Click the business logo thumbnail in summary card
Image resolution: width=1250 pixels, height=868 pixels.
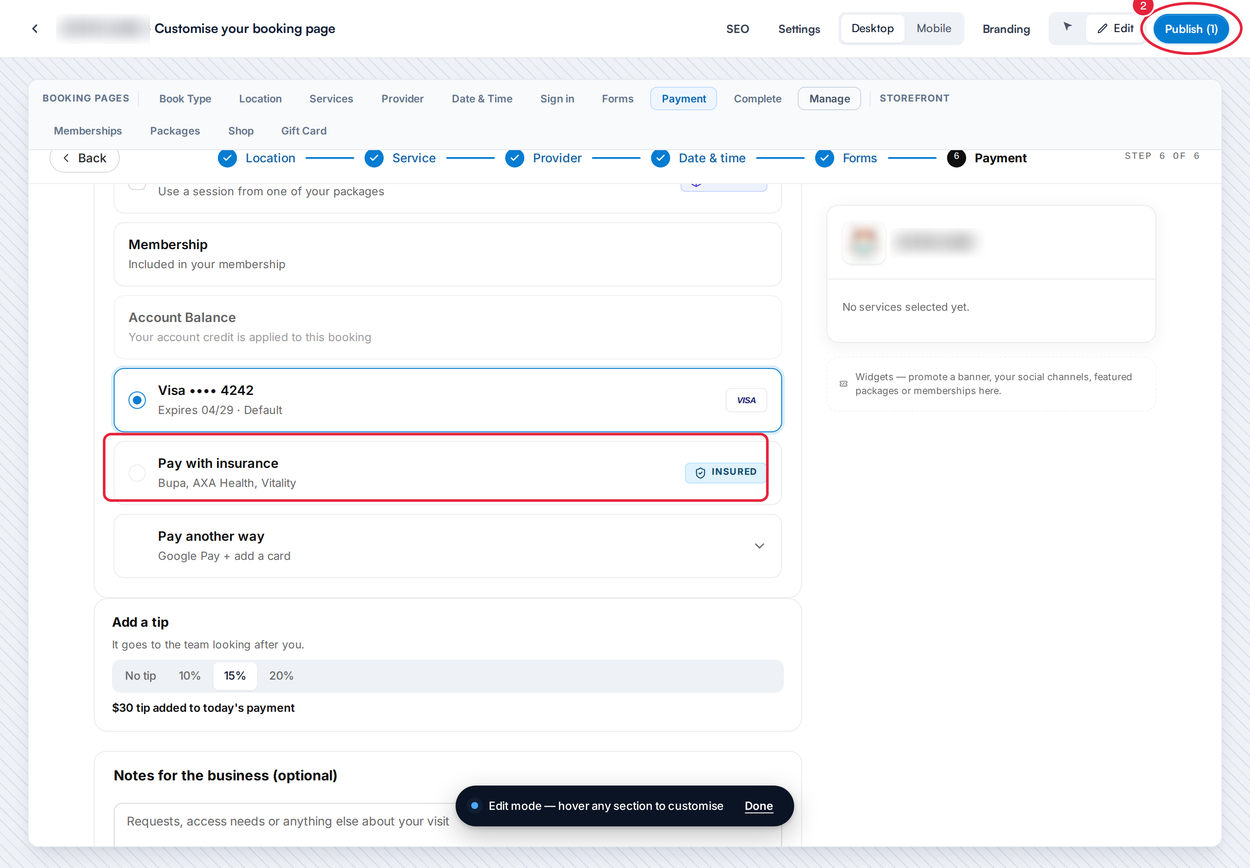pyautogui.click(x=864, y=242)
